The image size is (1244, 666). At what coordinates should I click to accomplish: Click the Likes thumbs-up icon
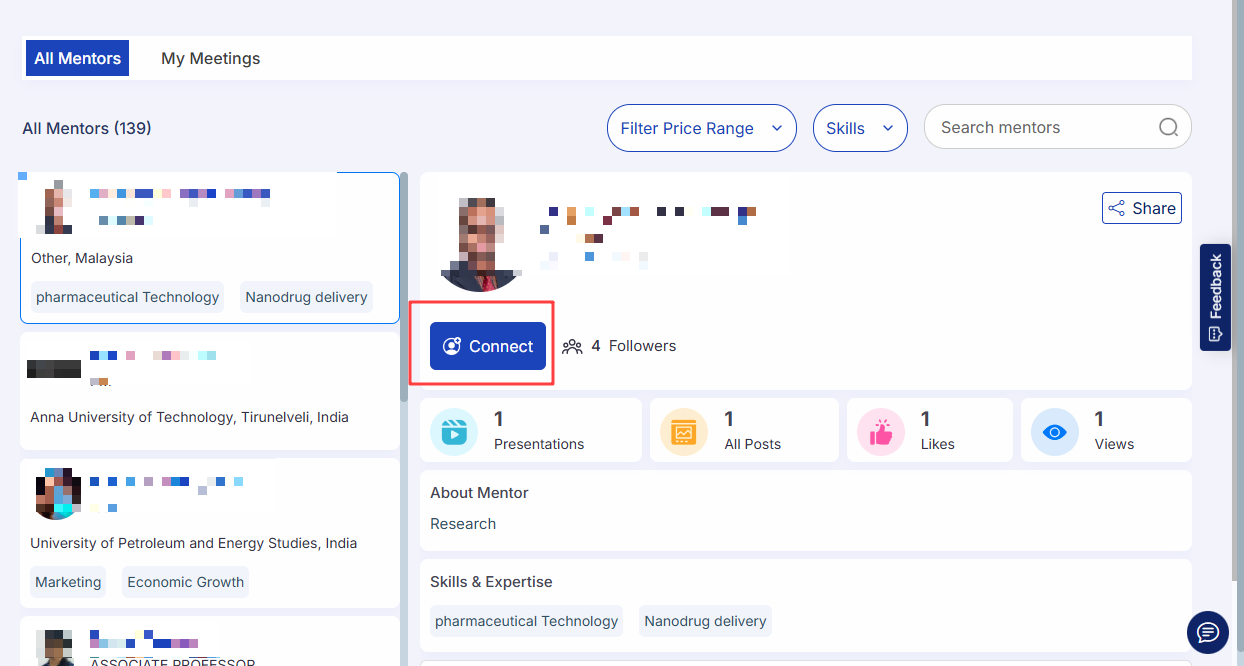(x=881, y=432)
